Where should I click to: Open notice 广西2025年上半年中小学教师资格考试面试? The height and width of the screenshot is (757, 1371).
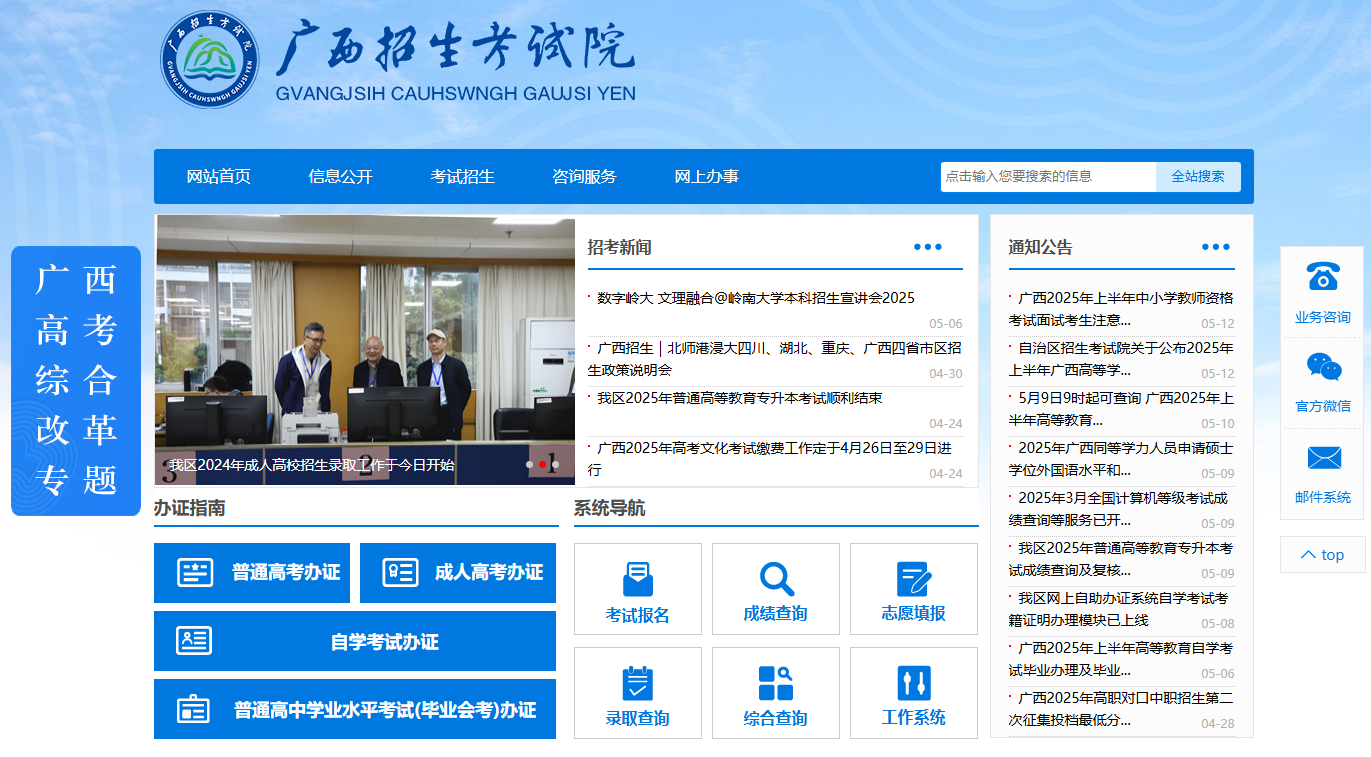click(1121, 309)
